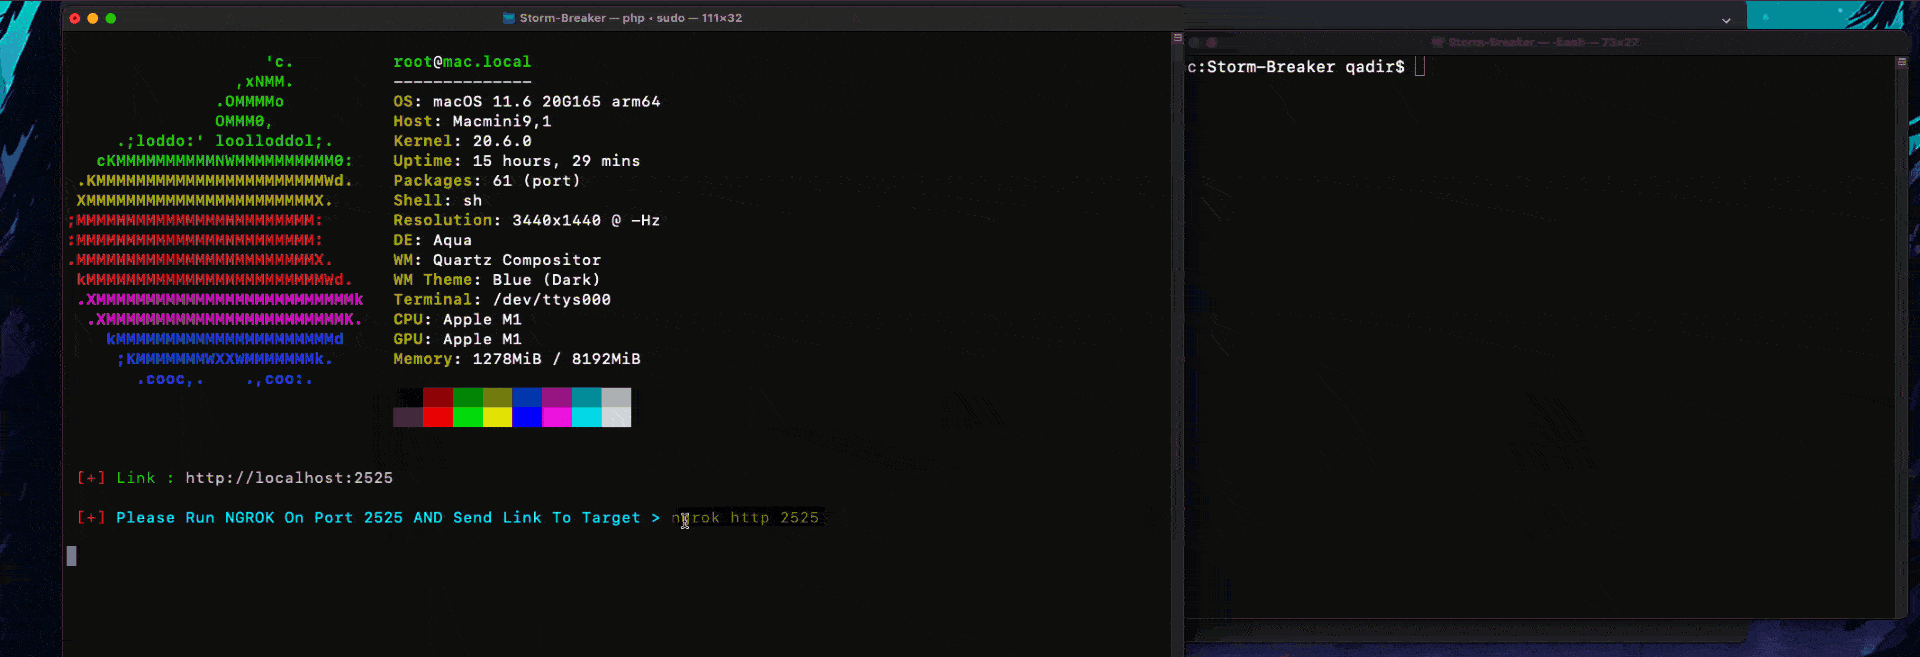The image size is (1920, 657).
Task: Click the magenta swatch in the bottom color row
Action: [557, 417]
